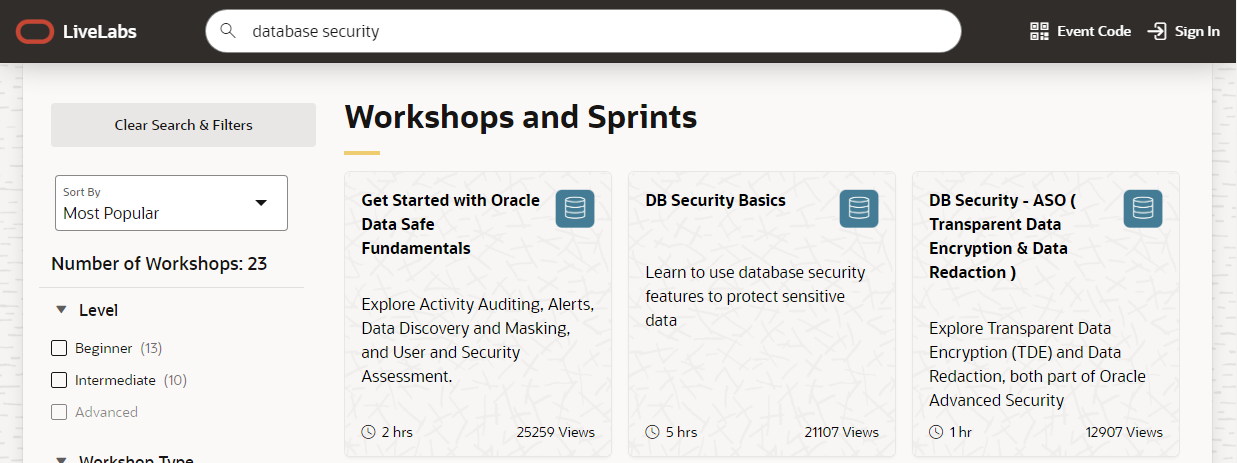Image resolution: width=1237 pixels, height=463 pixels.
Task: Click Number of Workshops: 23 text
Action: click(159, 264)
